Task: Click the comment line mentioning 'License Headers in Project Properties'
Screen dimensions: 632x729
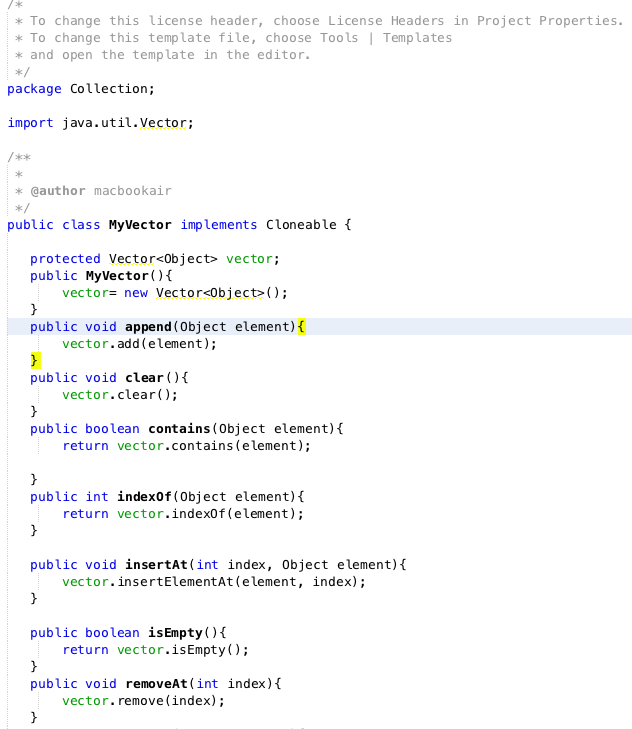Action: [319, 21]
